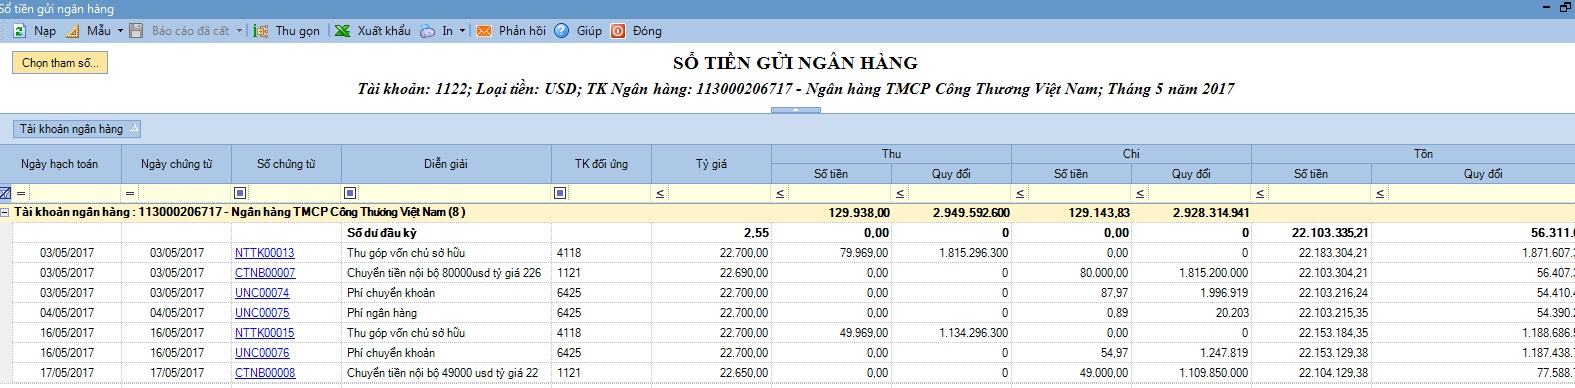Select the Chi total cell '129.143,83'
Image resolution: width=1575 pixels, height=388 pixels.
coord(1071,212)
